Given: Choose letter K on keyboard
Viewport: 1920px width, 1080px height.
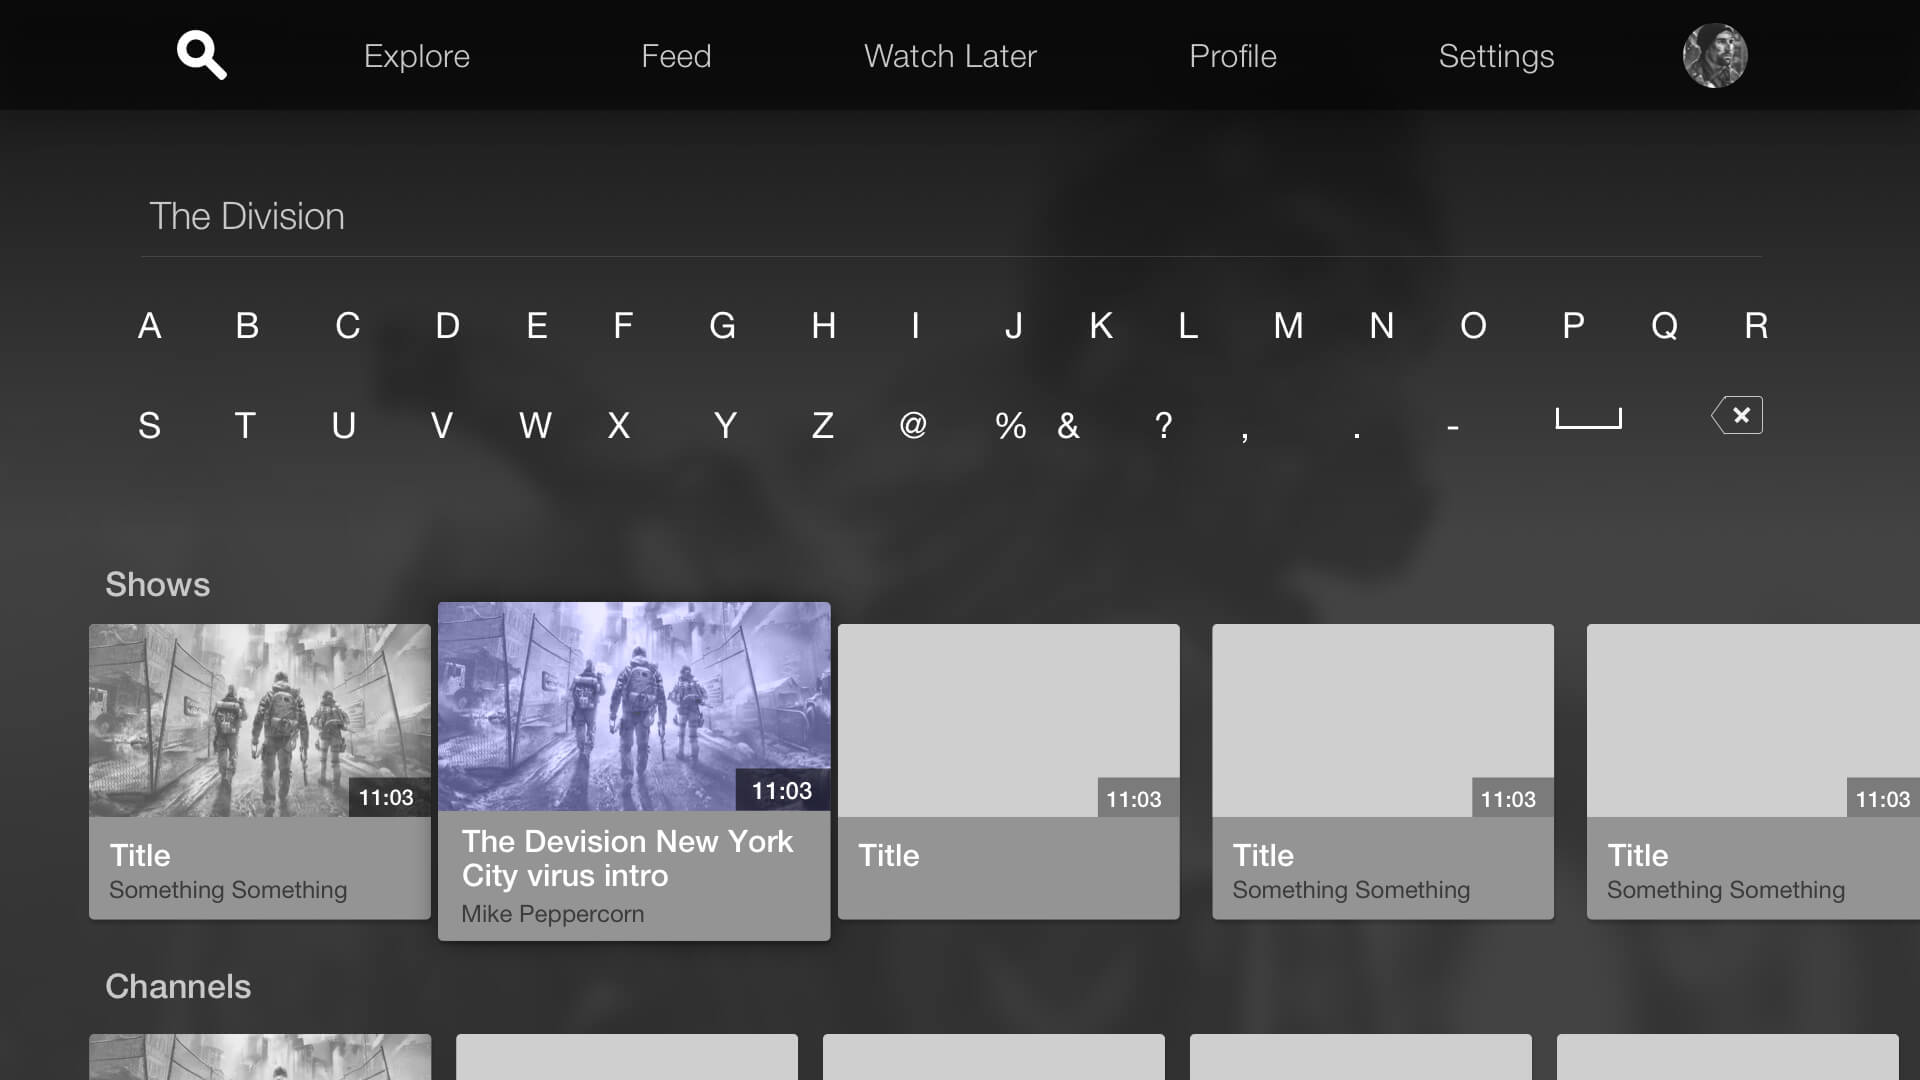Looking at the screenshot, I should click(1101, 326).
